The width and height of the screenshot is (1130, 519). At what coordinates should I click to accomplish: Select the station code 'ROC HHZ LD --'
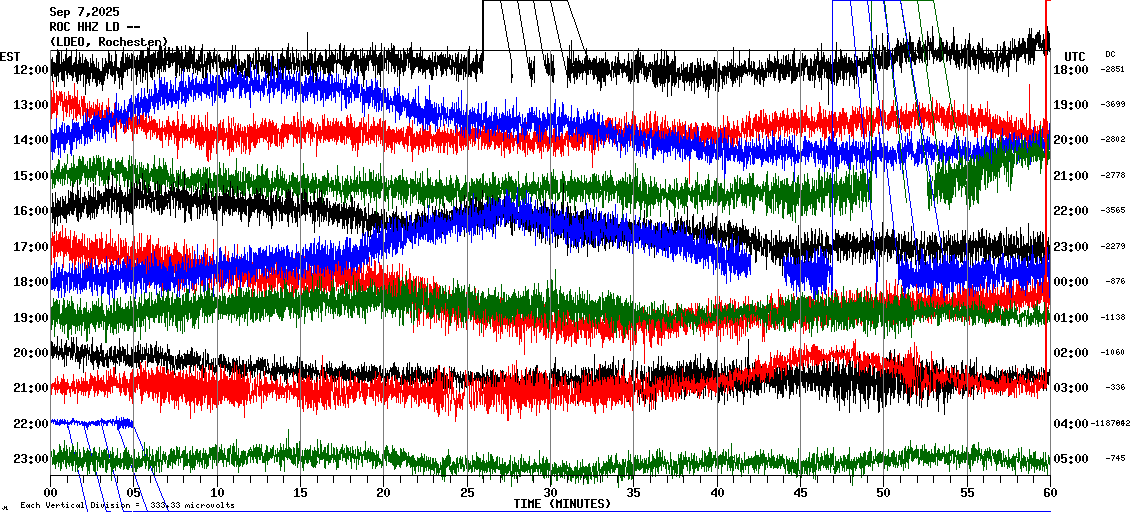click(x=94, y=27)
